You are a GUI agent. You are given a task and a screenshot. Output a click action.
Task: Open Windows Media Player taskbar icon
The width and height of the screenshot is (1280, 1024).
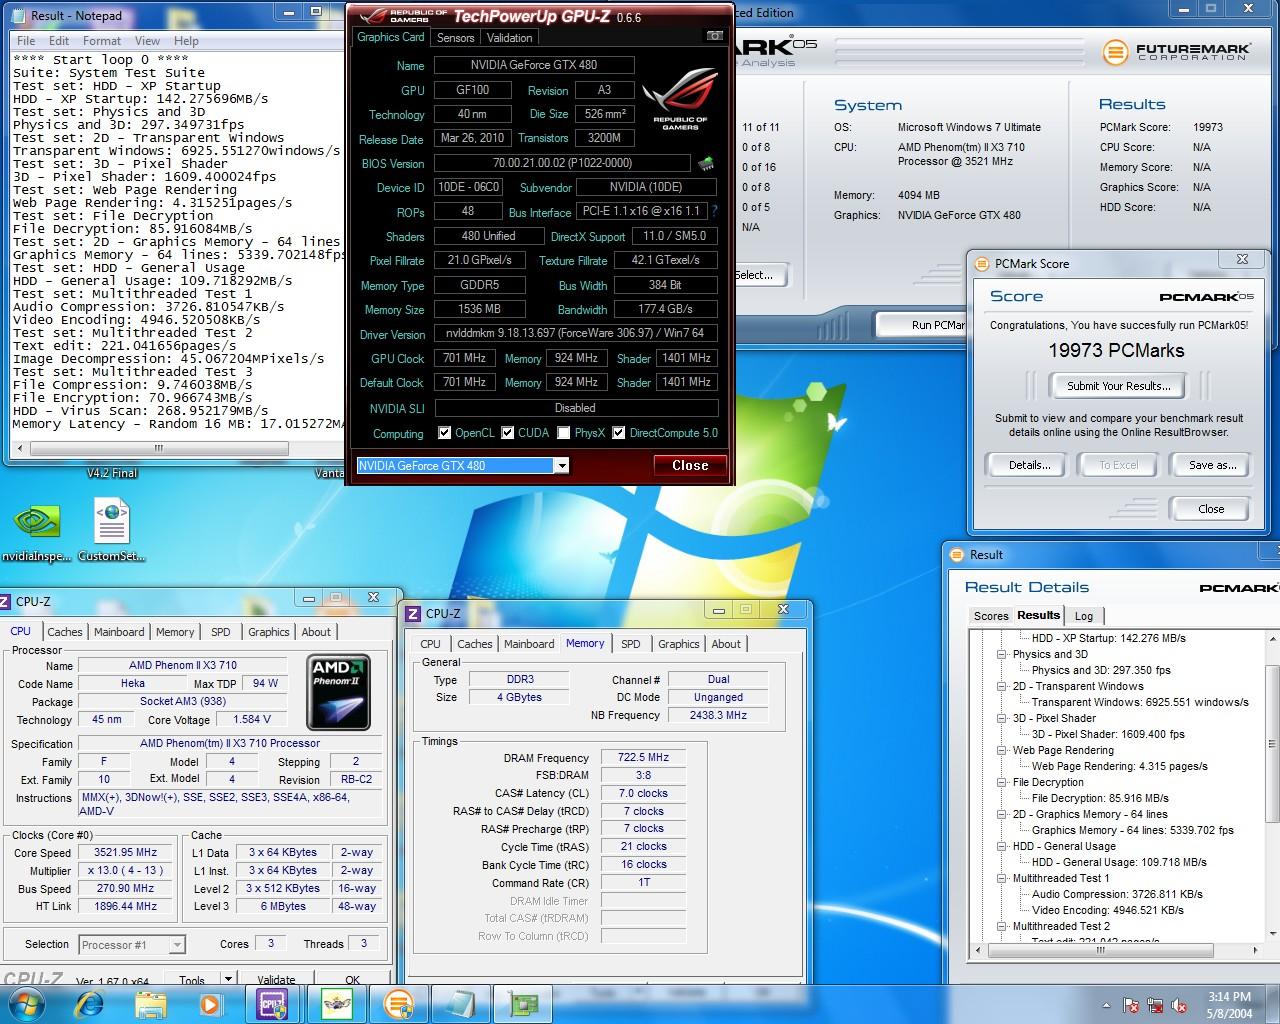(x=210, y=1004)
